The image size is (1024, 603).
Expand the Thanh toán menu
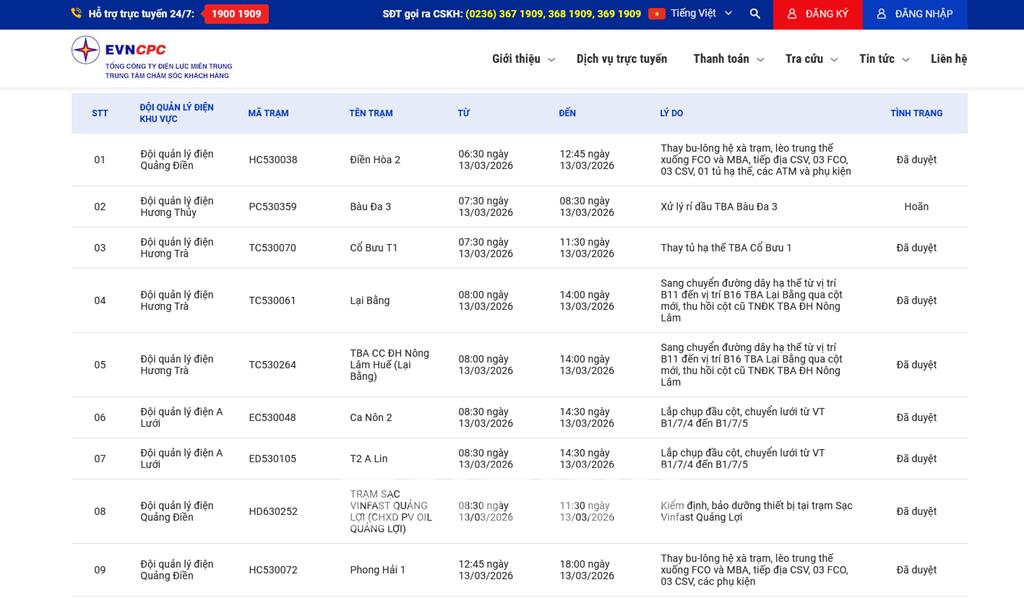point(728,59)
